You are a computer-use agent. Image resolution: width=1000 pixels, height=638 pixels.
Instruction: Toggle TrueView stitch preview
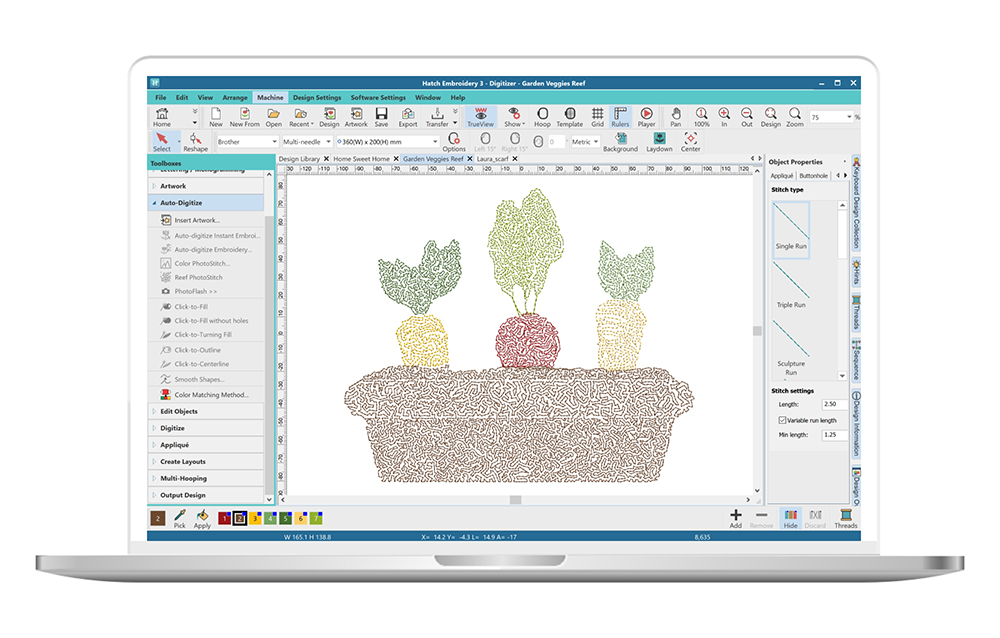click(481, 117)
